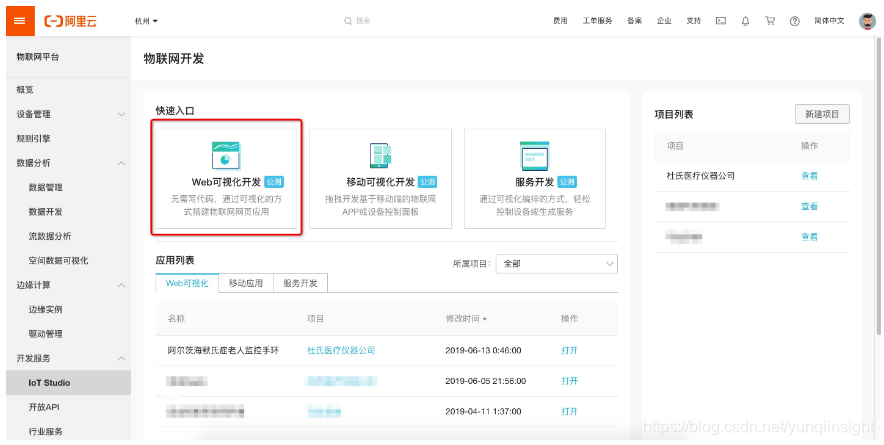Open the 杭州 region dropdown
This screenshot has height=445, width=884.
point(147,21)
